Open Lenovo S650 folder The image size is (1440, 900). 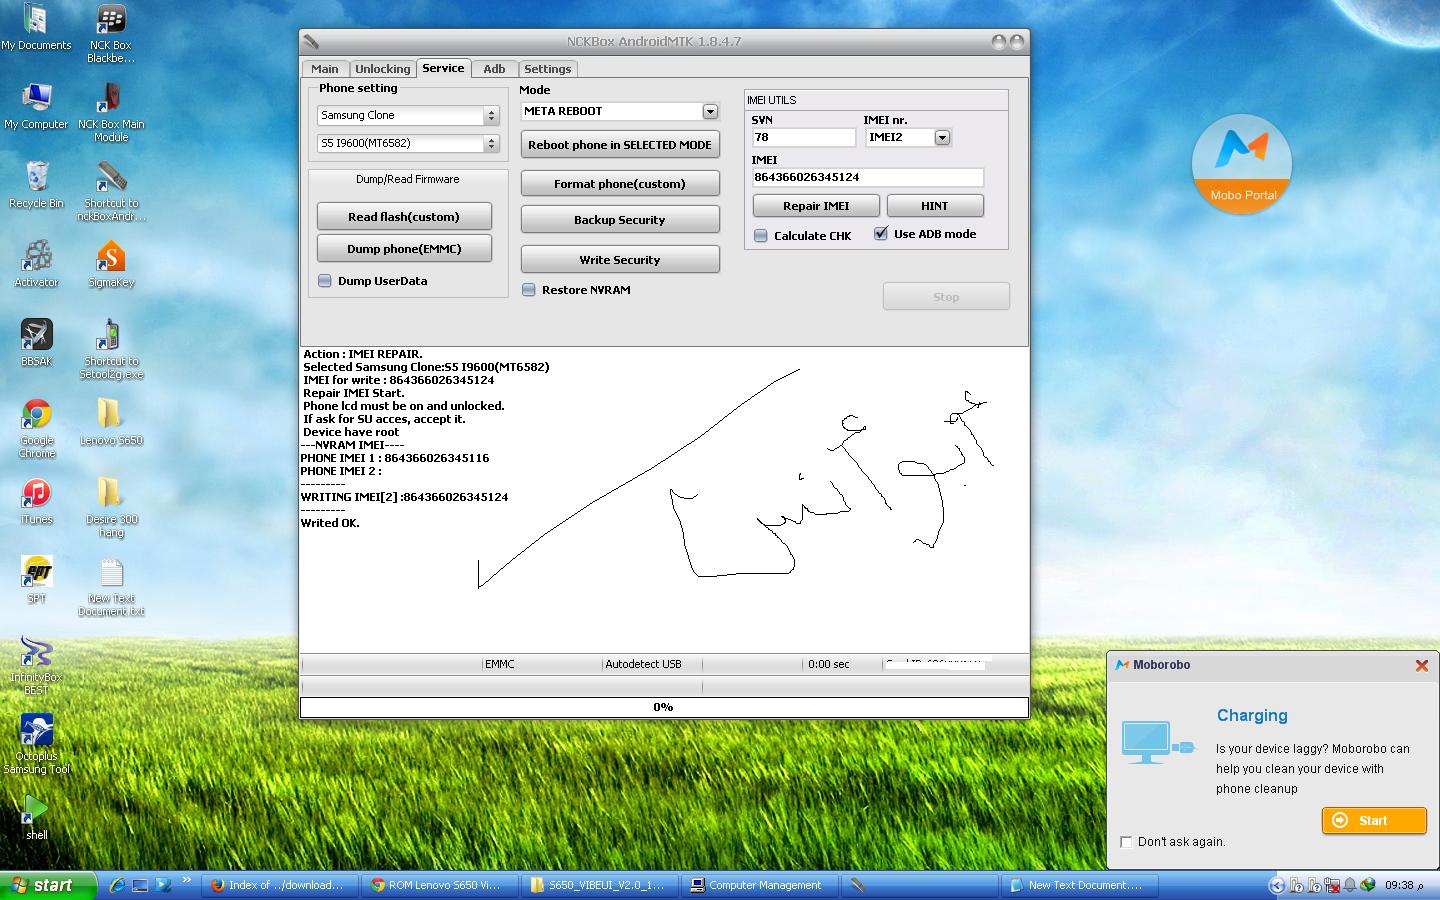point(110,422)
